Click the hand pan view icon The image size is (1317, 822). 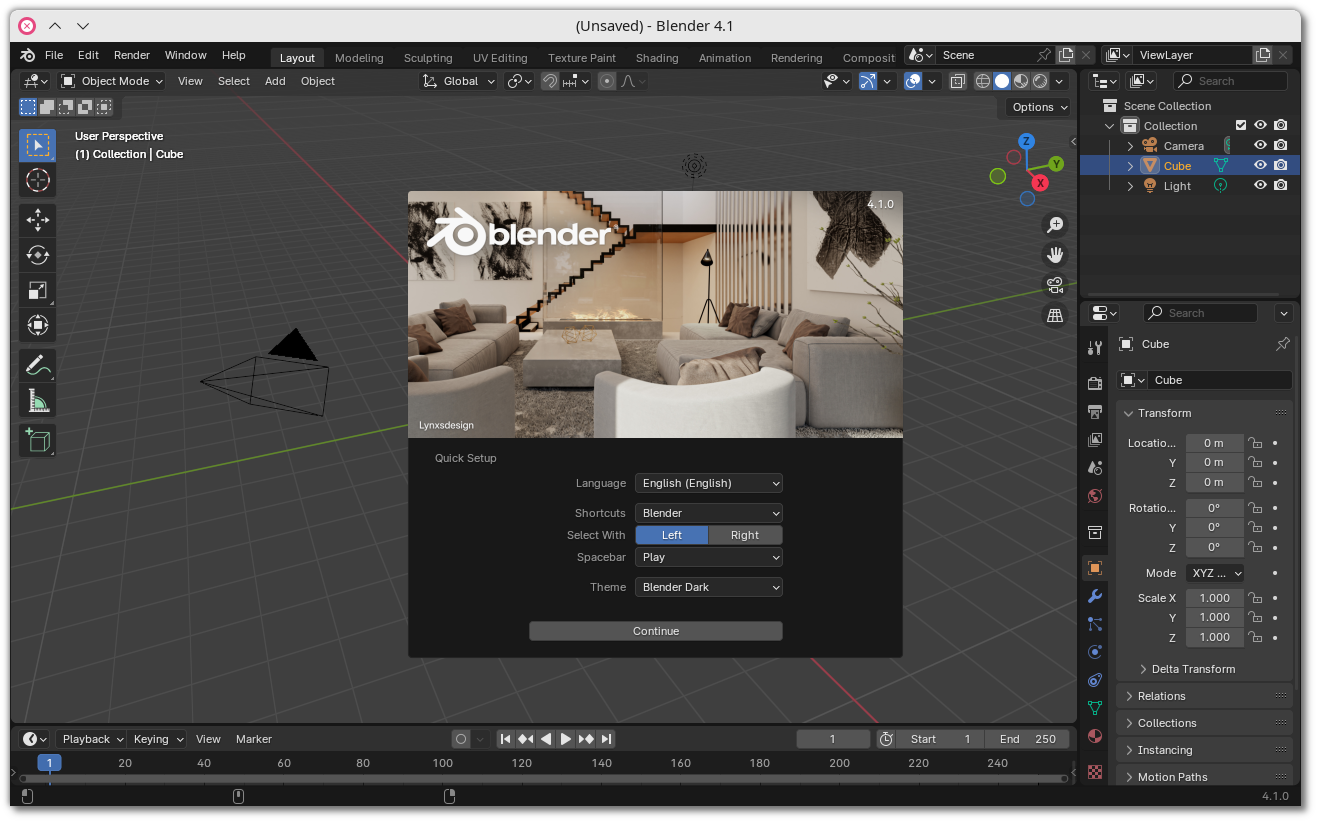click(x=1054, y=255)
